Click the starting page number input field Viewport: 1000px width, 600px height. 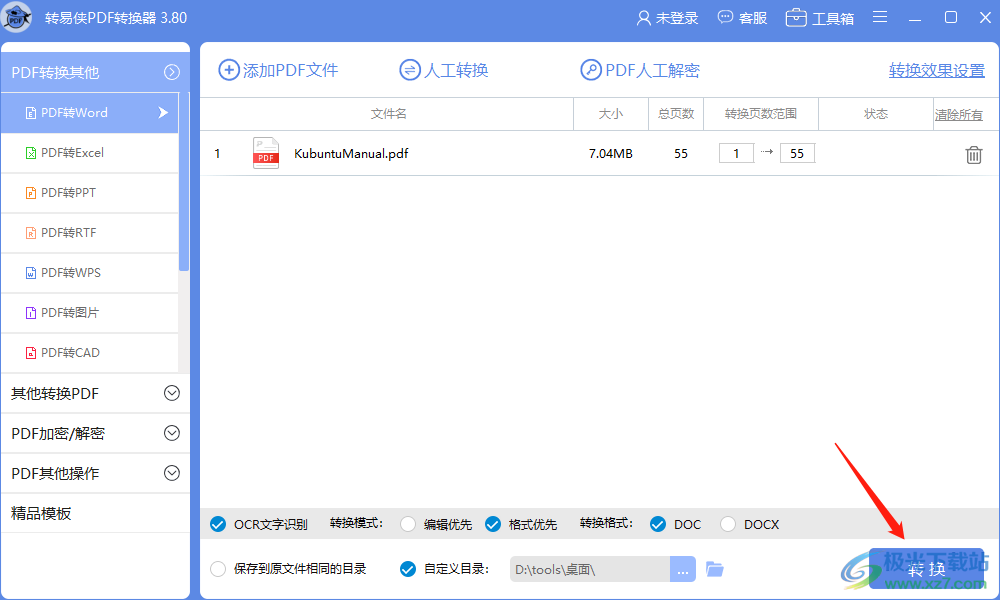point(736,153)
